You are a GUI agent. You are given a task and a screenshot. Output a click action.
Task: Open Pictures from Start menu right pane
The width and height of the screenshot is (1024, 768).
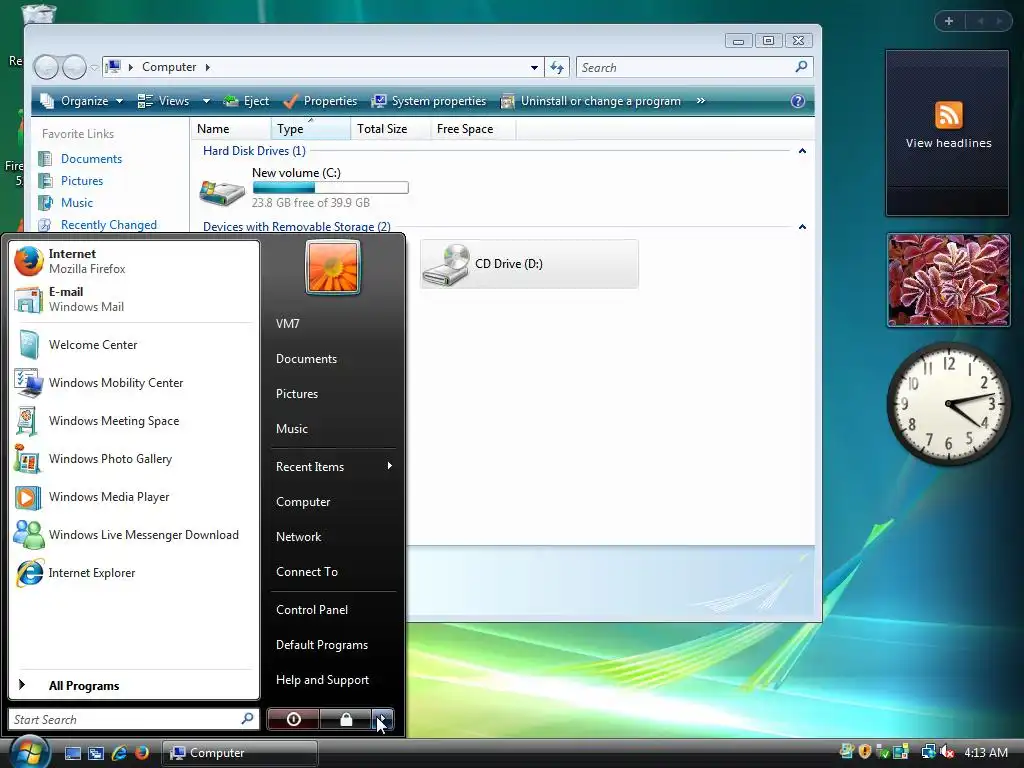[x=333, y=394]
